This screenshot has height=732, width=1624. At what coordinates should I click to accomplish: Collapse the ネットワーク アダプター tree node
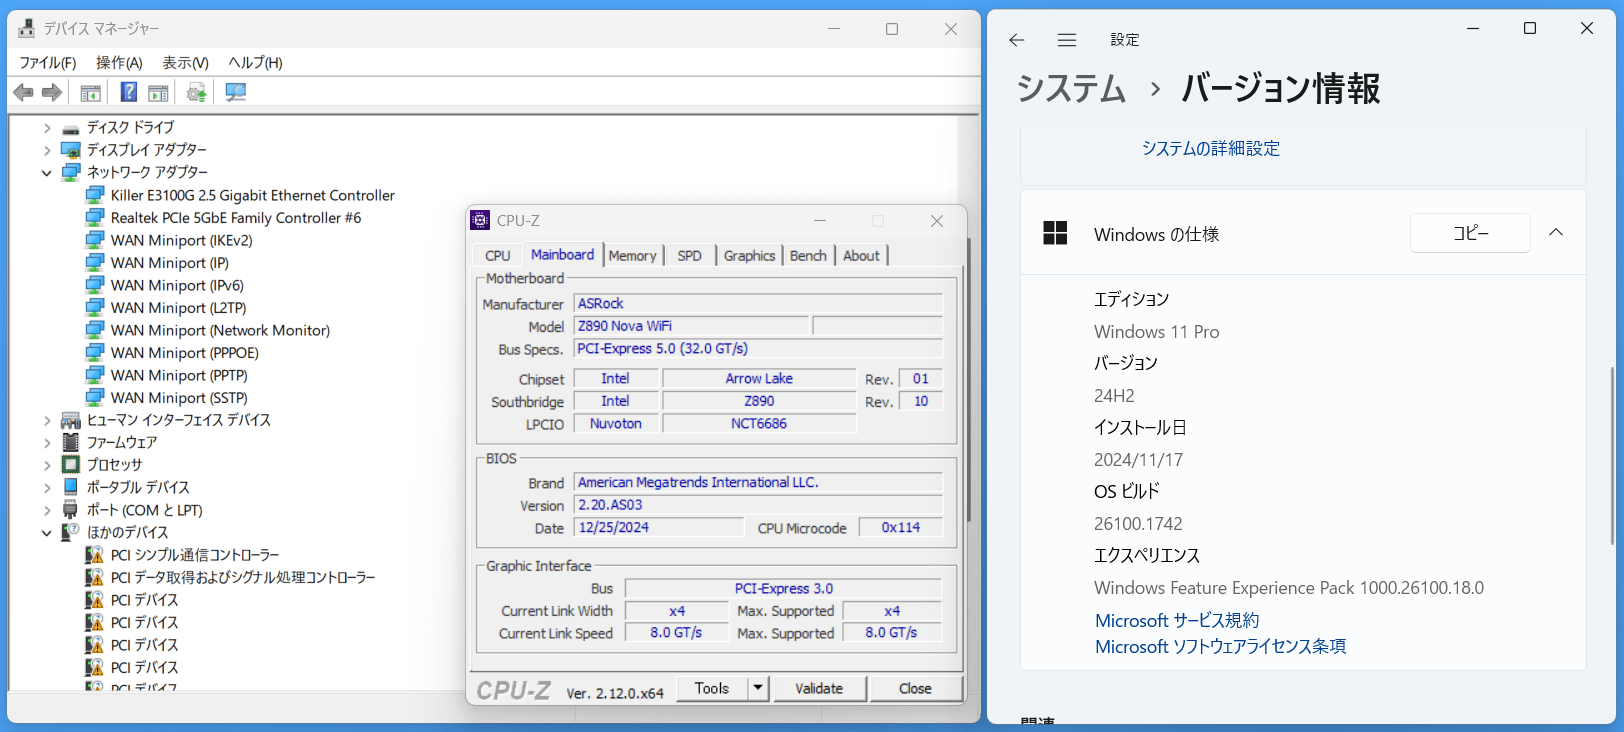pyautogui.click(x=46, y=173)
